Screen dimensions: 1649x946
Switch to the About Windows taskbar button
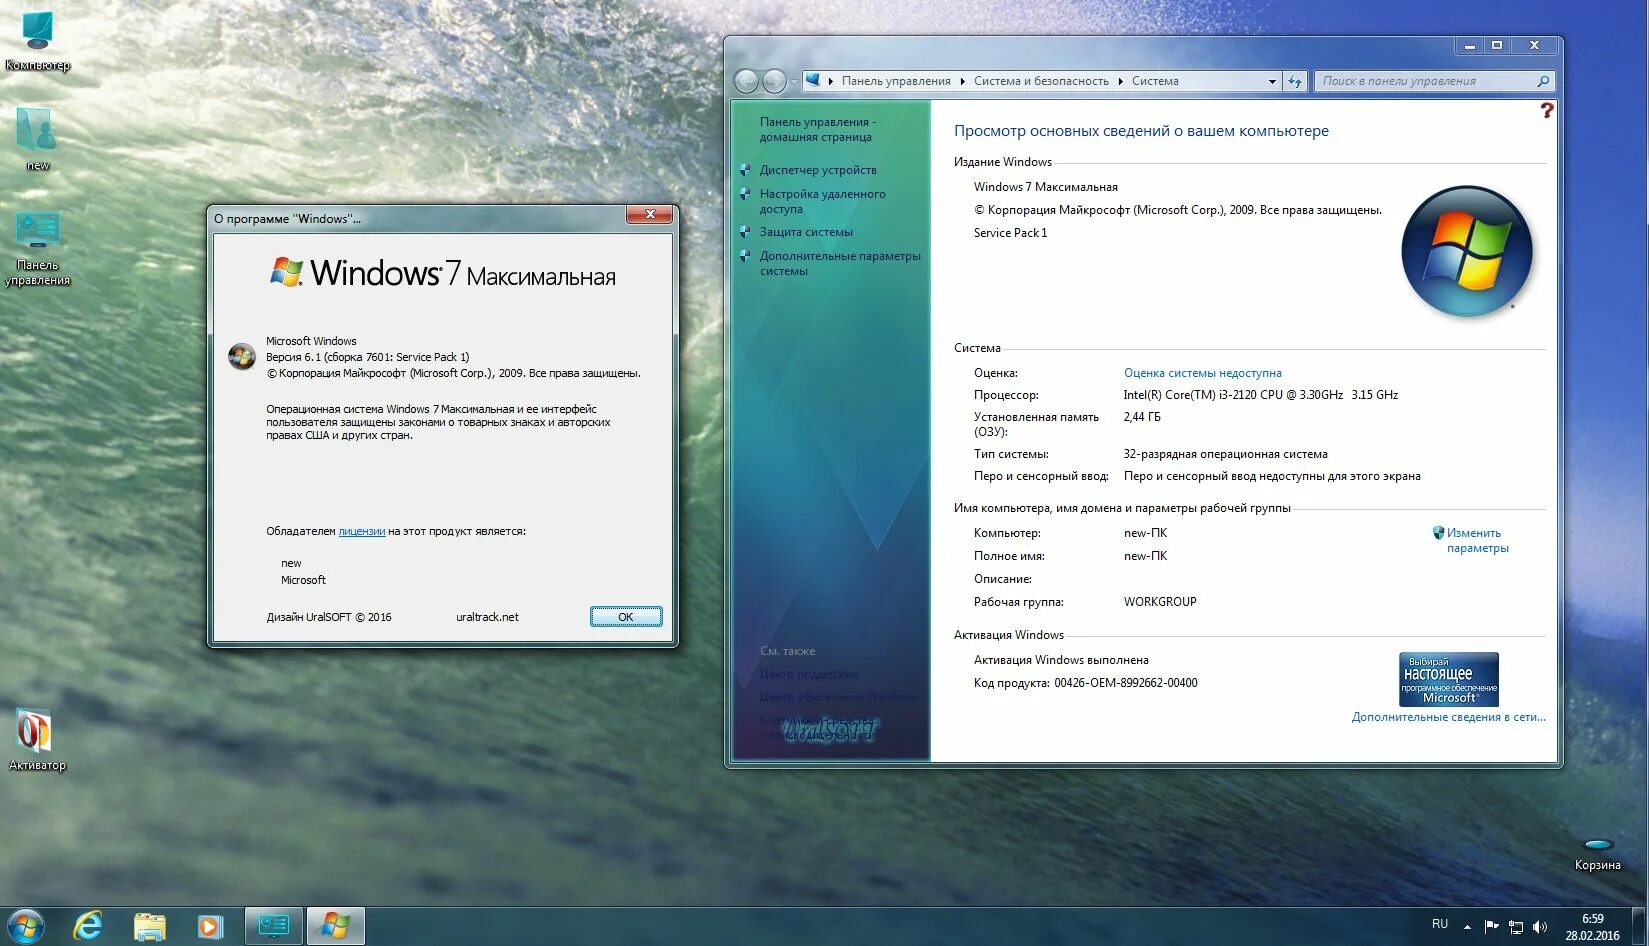click(335, 927)
